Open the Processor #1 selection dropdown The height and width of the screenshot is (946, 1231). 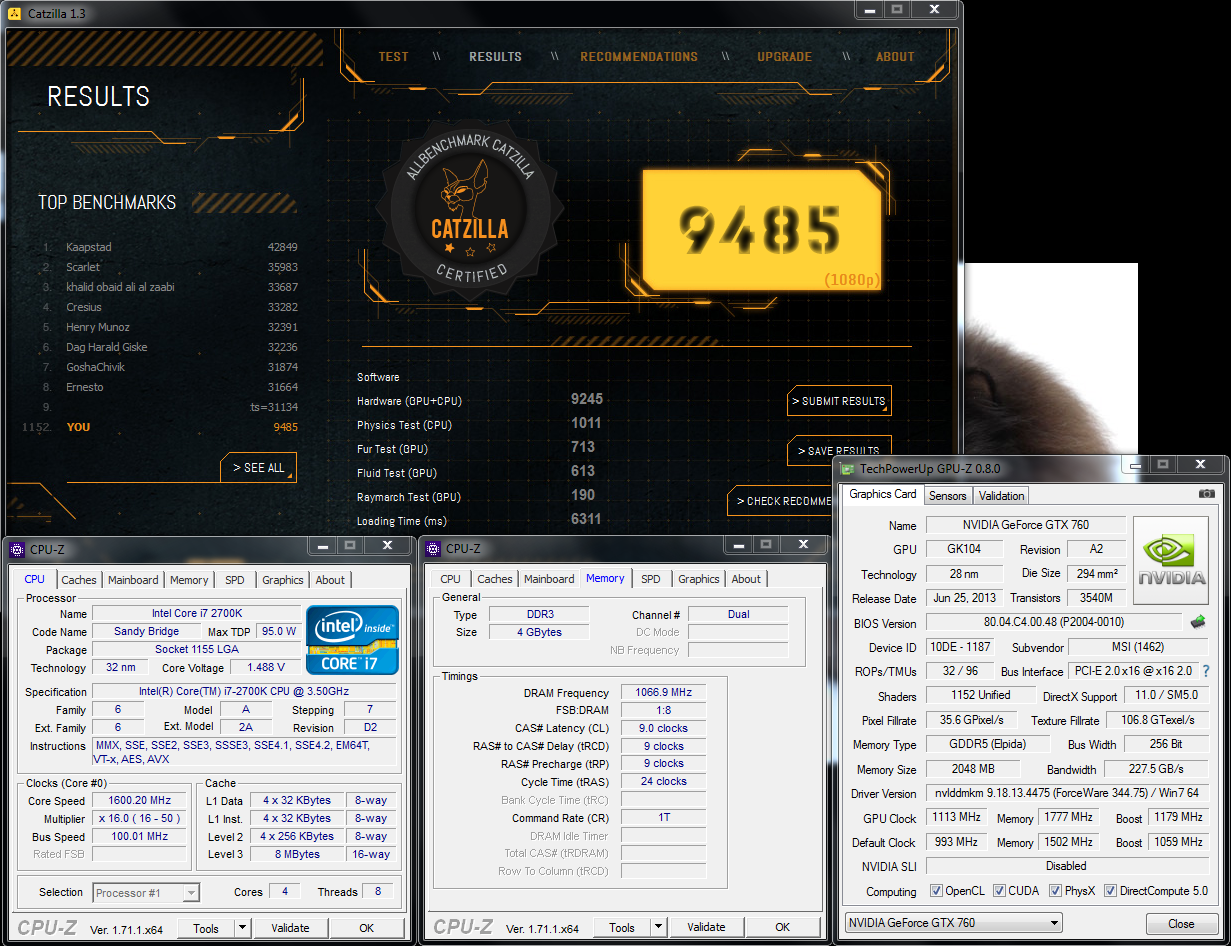(147, 893)
